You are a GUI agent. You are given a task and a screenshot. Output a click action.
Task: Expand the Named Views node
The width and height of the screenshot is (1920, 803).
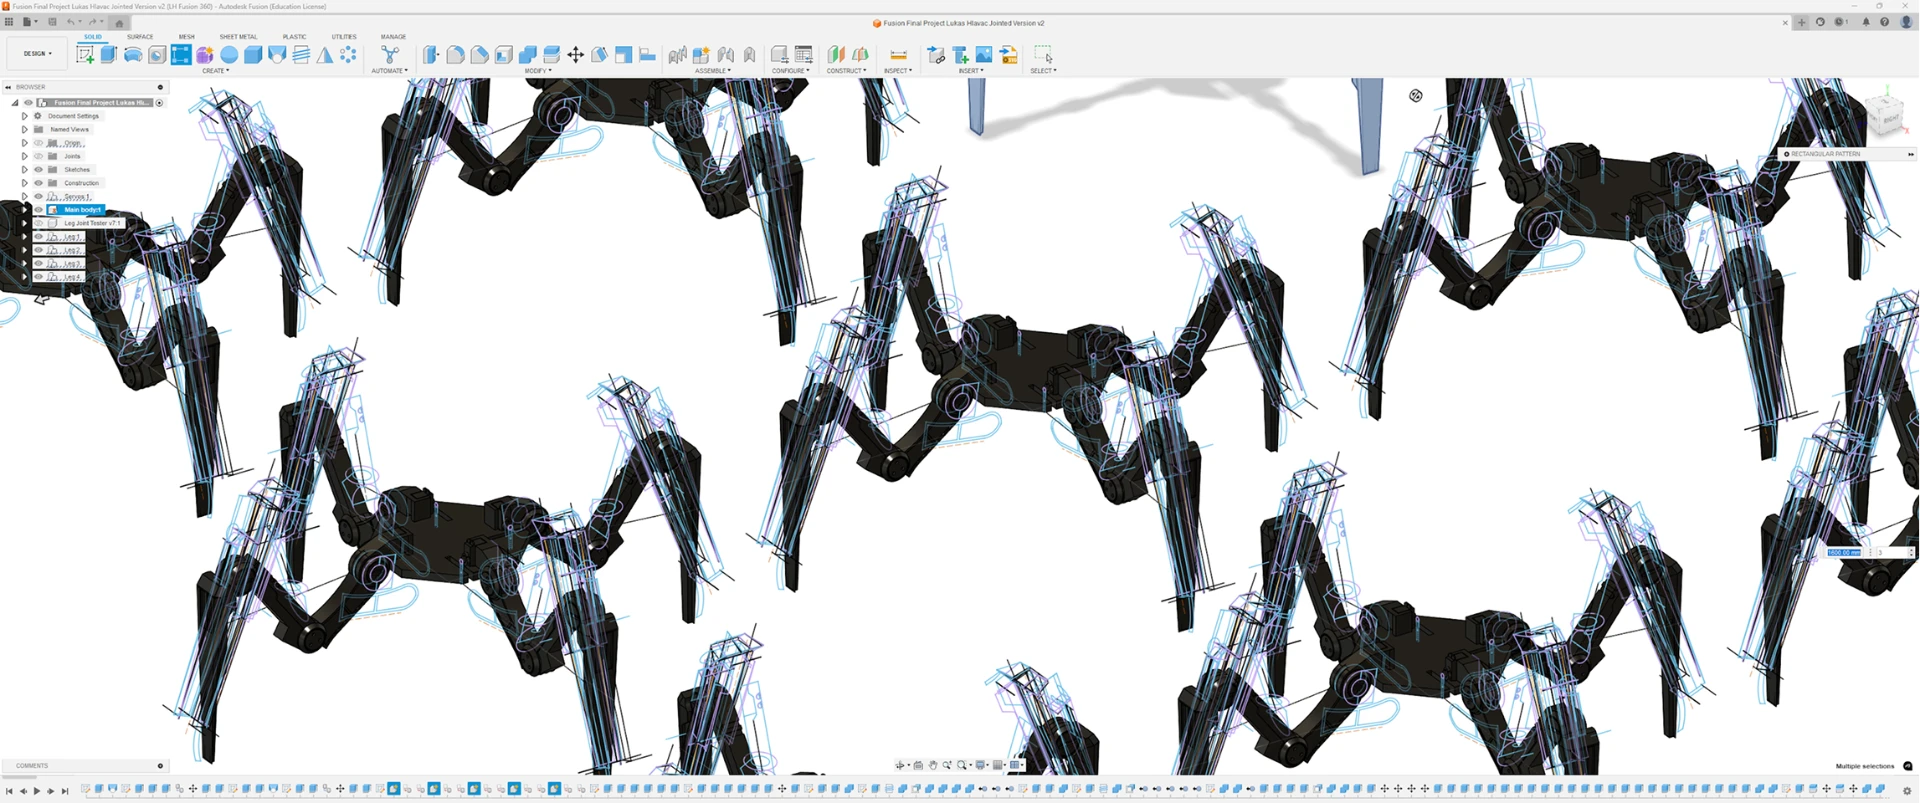coord(25,129)
